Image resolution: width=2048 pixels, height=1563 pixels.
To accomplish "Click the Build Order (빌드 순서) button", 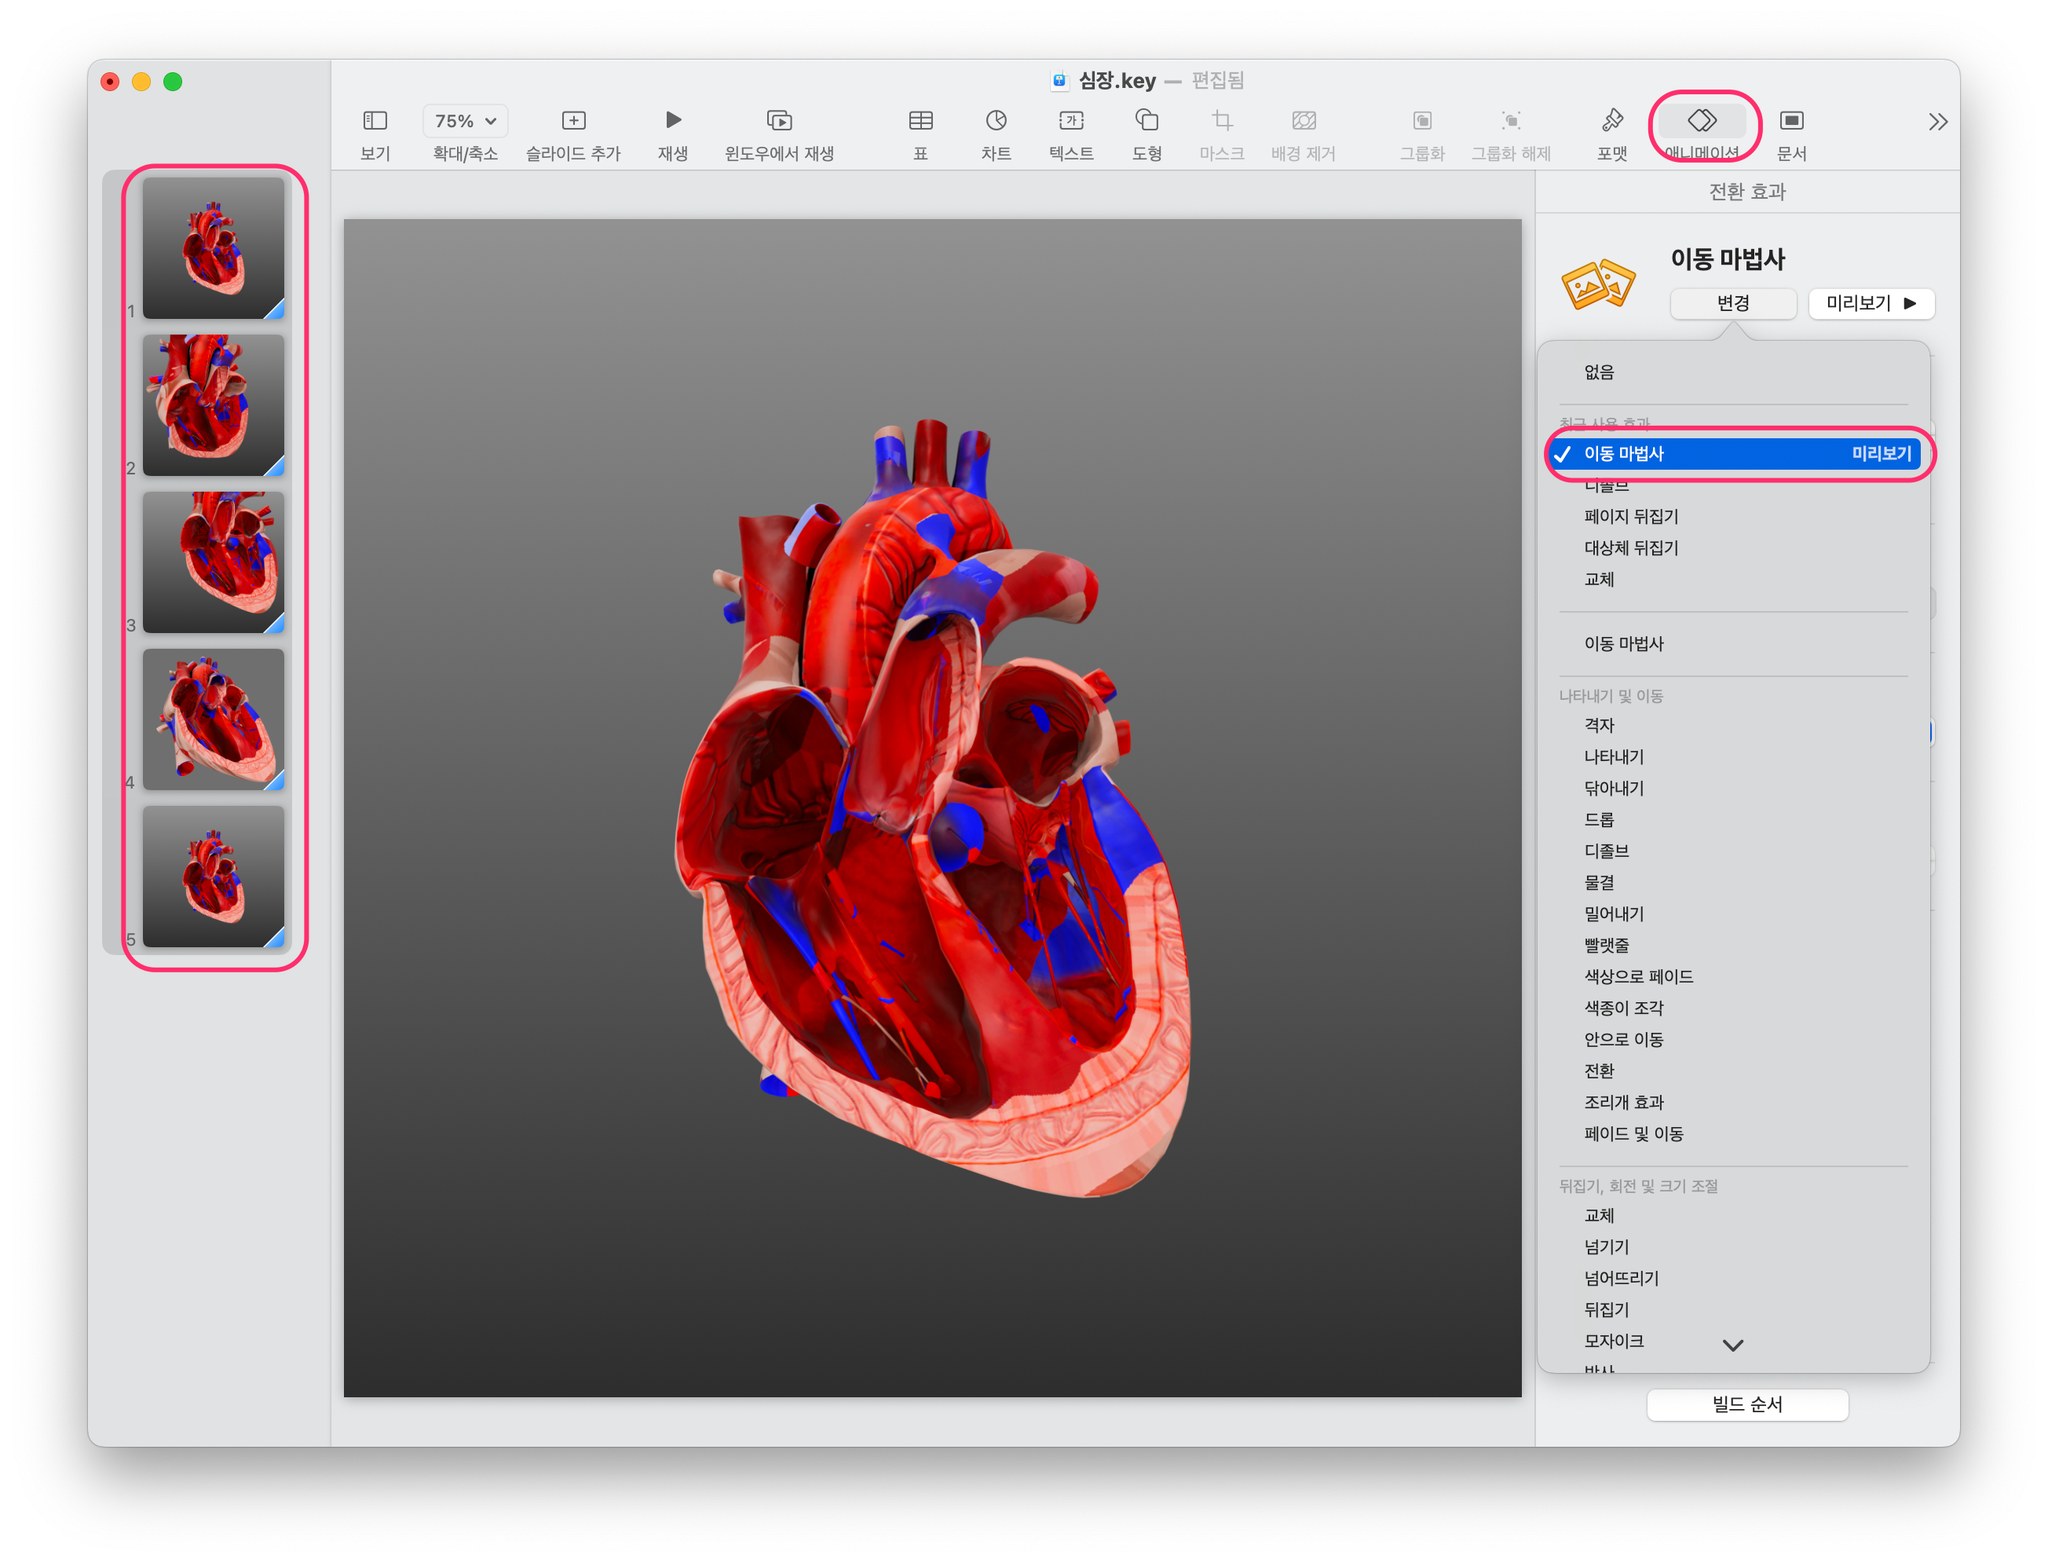I will 1747,1404.
